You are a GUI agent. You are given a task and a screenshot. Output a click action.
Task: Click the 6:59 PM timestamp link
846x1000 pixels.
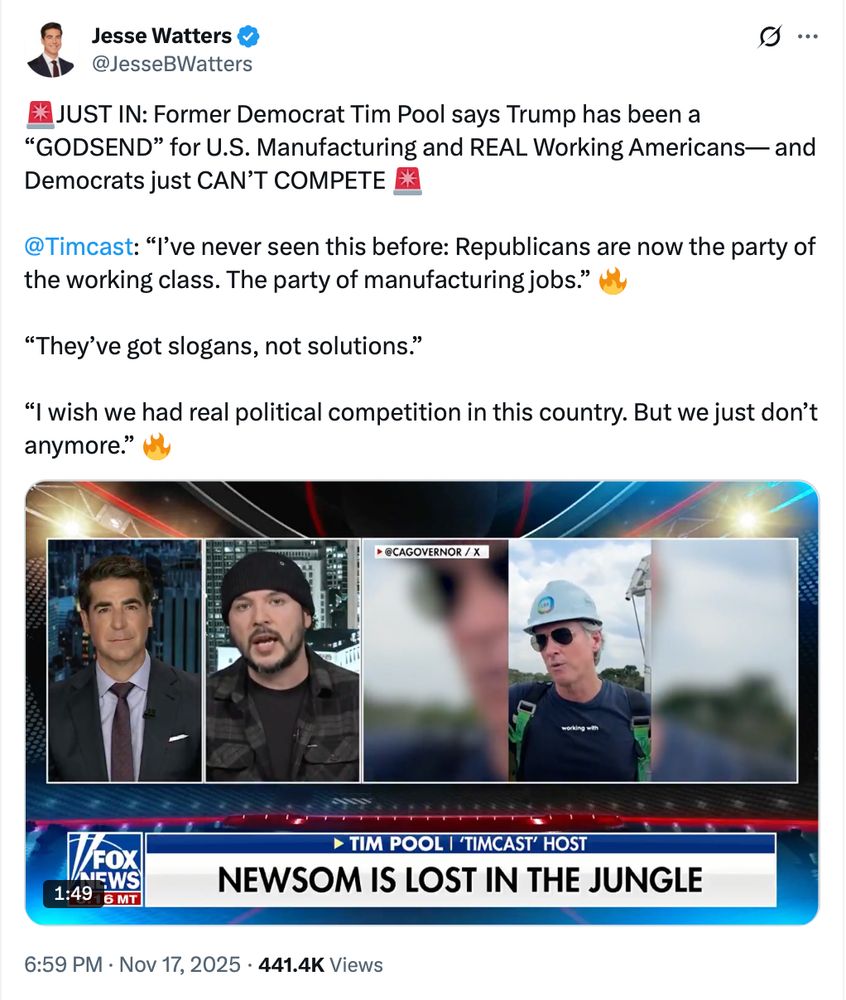point(63,964)
